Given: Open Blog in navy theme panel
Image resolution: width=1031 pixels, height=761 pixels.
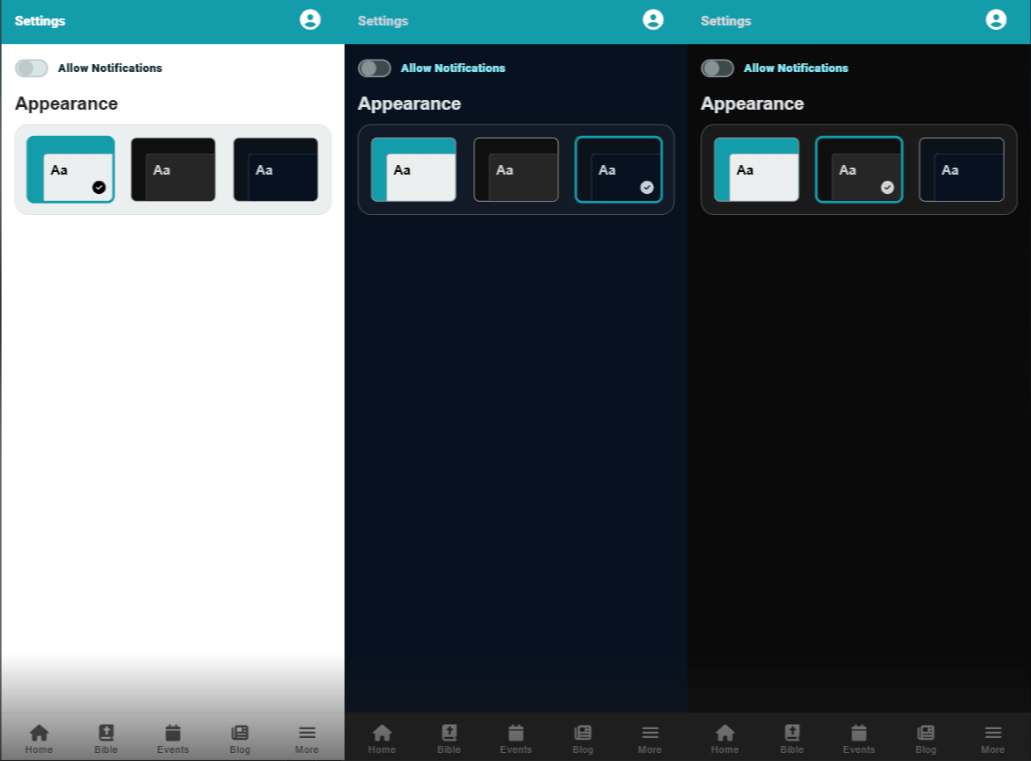Looking at the screenshot, I should (583, 739).
